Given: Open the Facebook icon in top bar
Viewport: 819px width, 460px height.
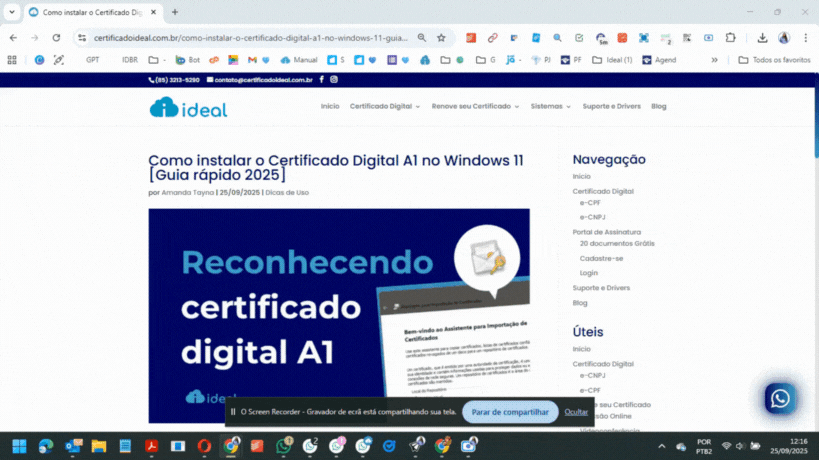Looking at the screenshot, I should click(323, 79).
